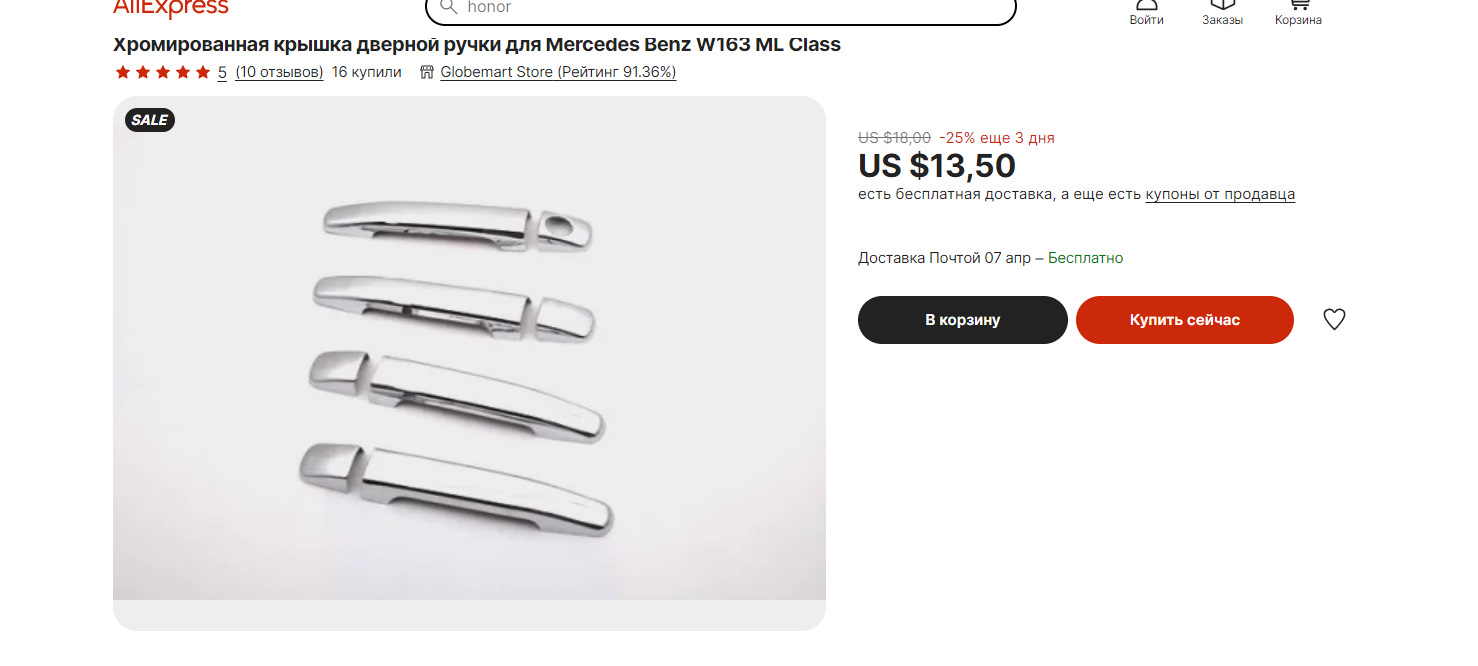Click the product title text

[x=477, y=45]
